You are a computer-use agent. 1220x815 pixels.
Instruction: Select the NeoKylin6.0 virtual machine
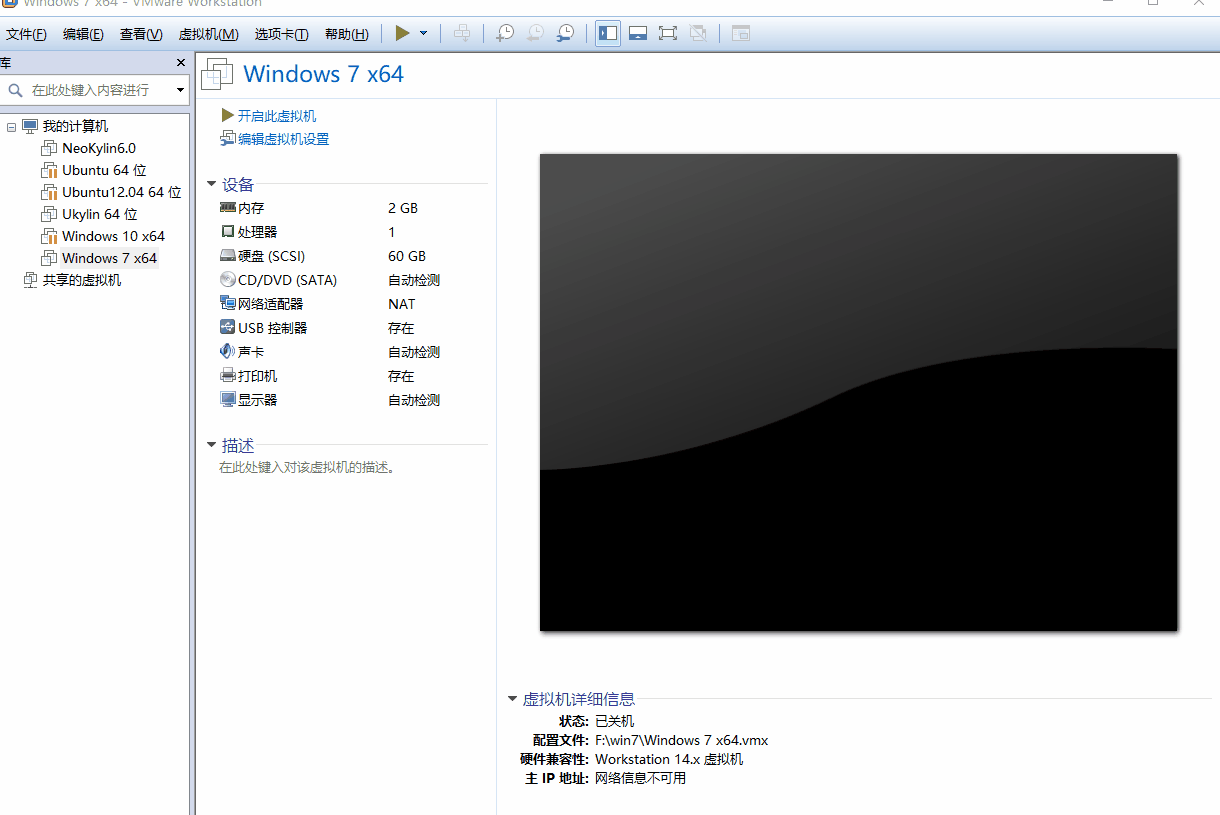[99, 148]
